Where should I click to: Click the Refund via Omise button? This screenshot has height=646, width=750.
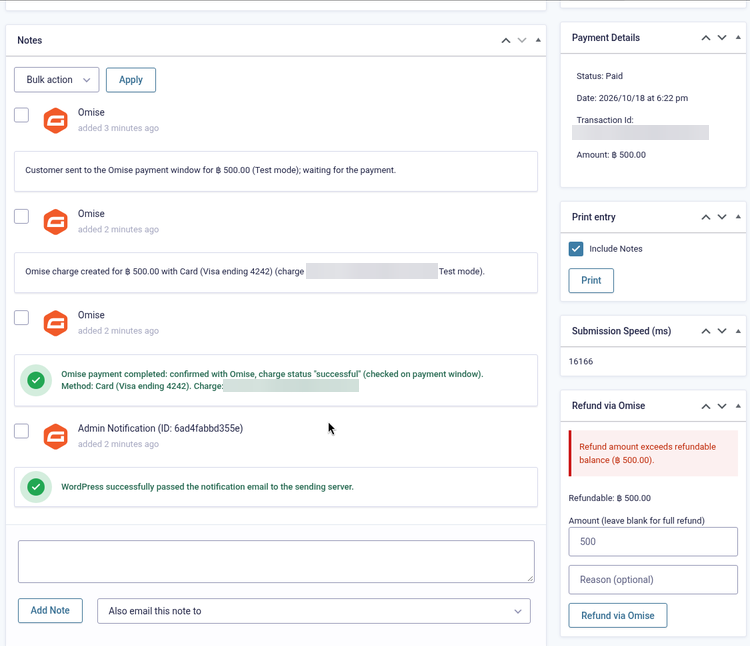click(618, 615)
